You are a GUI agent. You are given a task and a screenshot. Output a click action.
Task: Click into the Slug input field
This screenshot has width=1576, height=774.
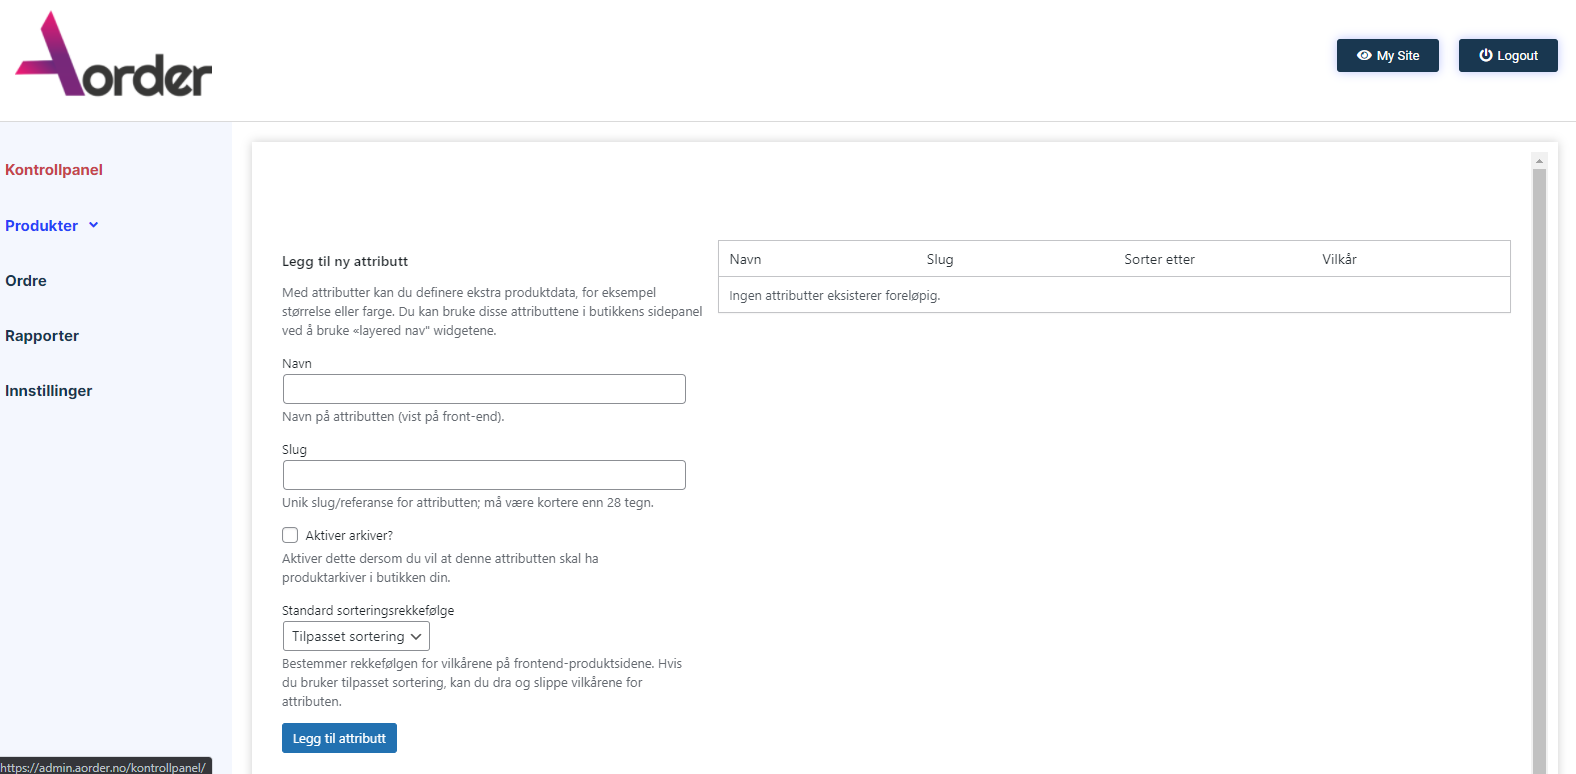(x=484, y=475)
